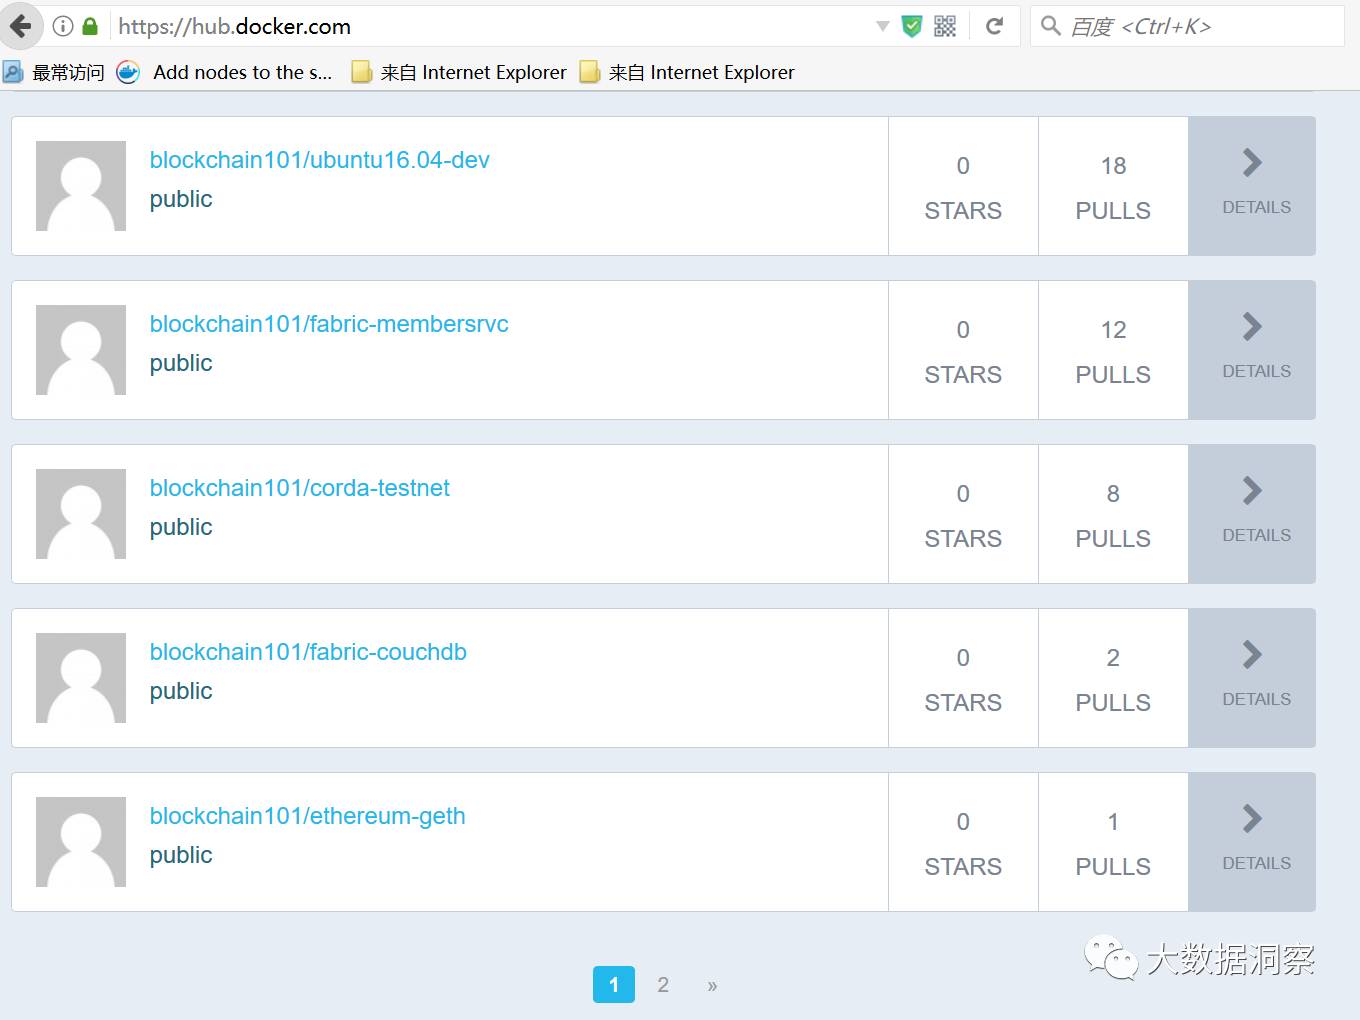Open first 来自 Internet Explorer bookmark folder
Screen dimensions: 1360x1020
pos(459,72)
